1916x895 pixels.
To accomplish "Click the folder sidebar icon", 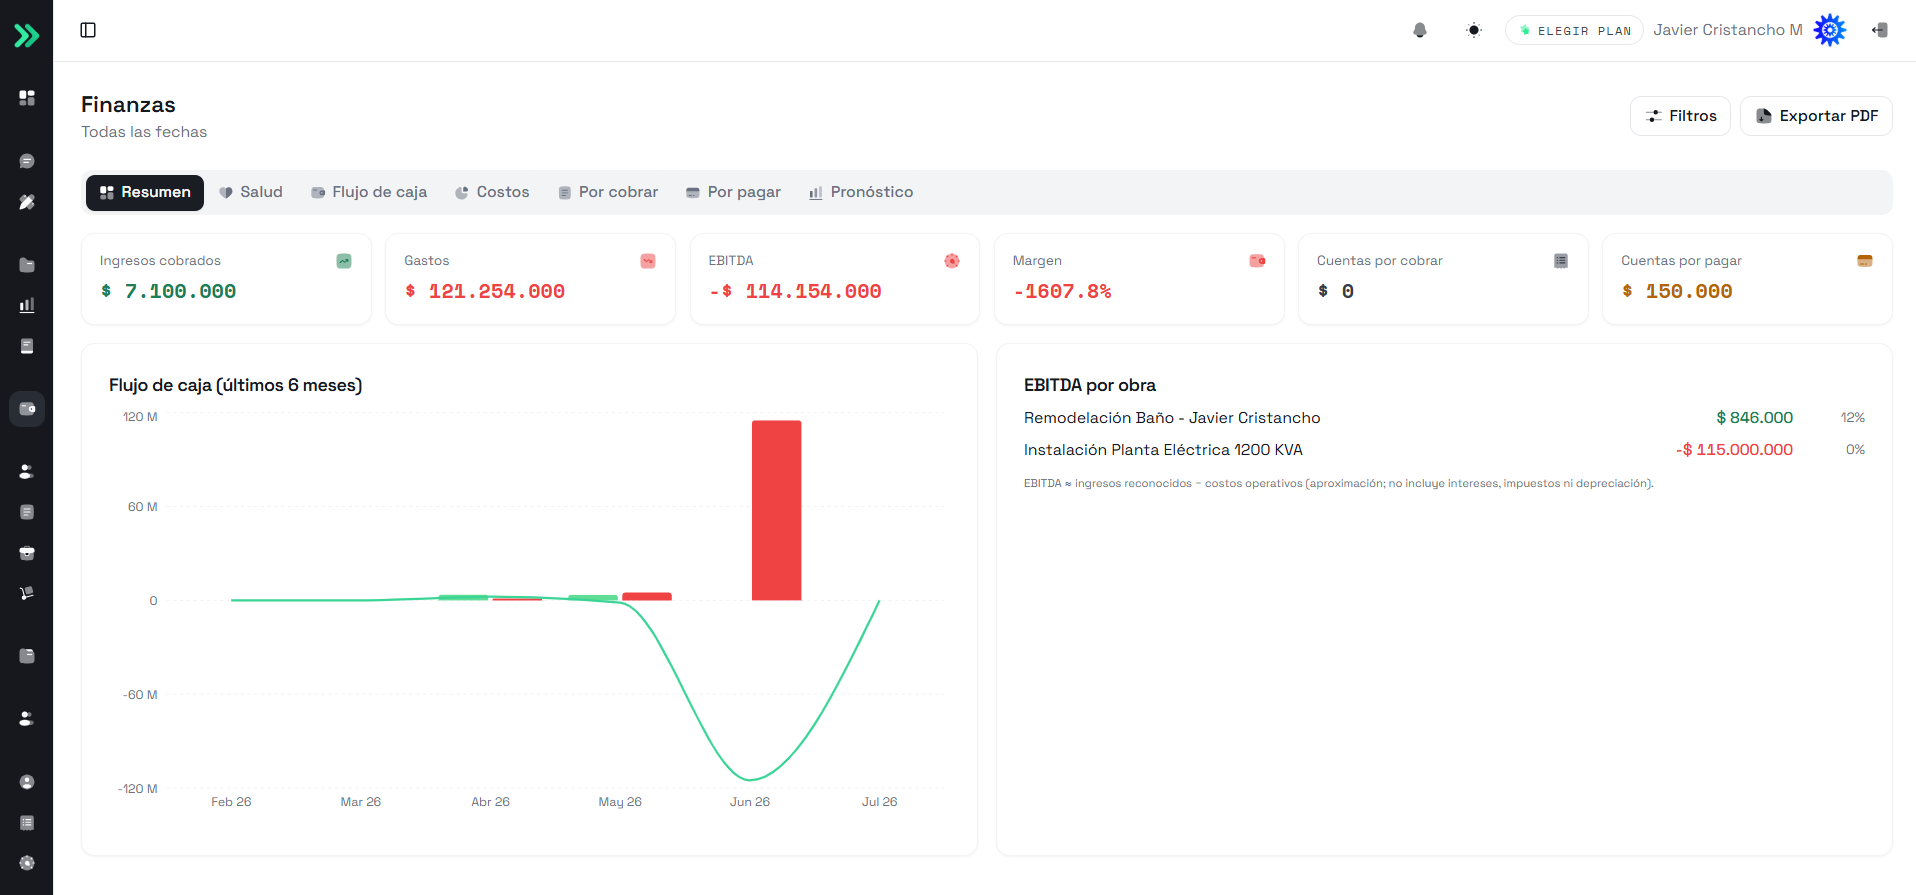I will pyautogui.click(x=27, y=265).
